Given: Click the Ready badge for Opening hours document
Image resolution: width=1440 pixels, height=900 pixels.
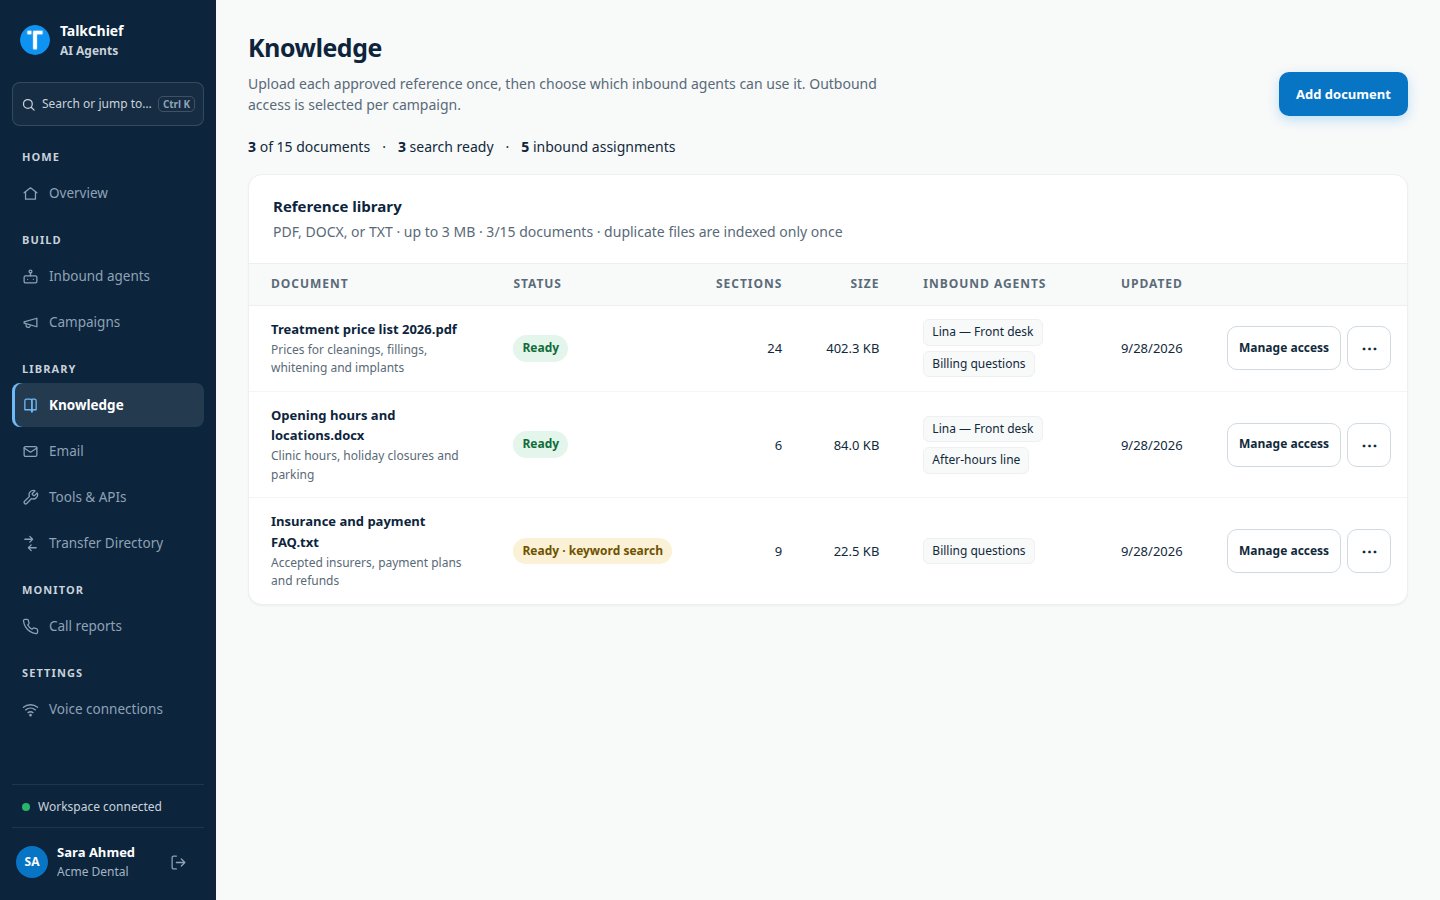Looking at the screenshot, I should (540, 444).
